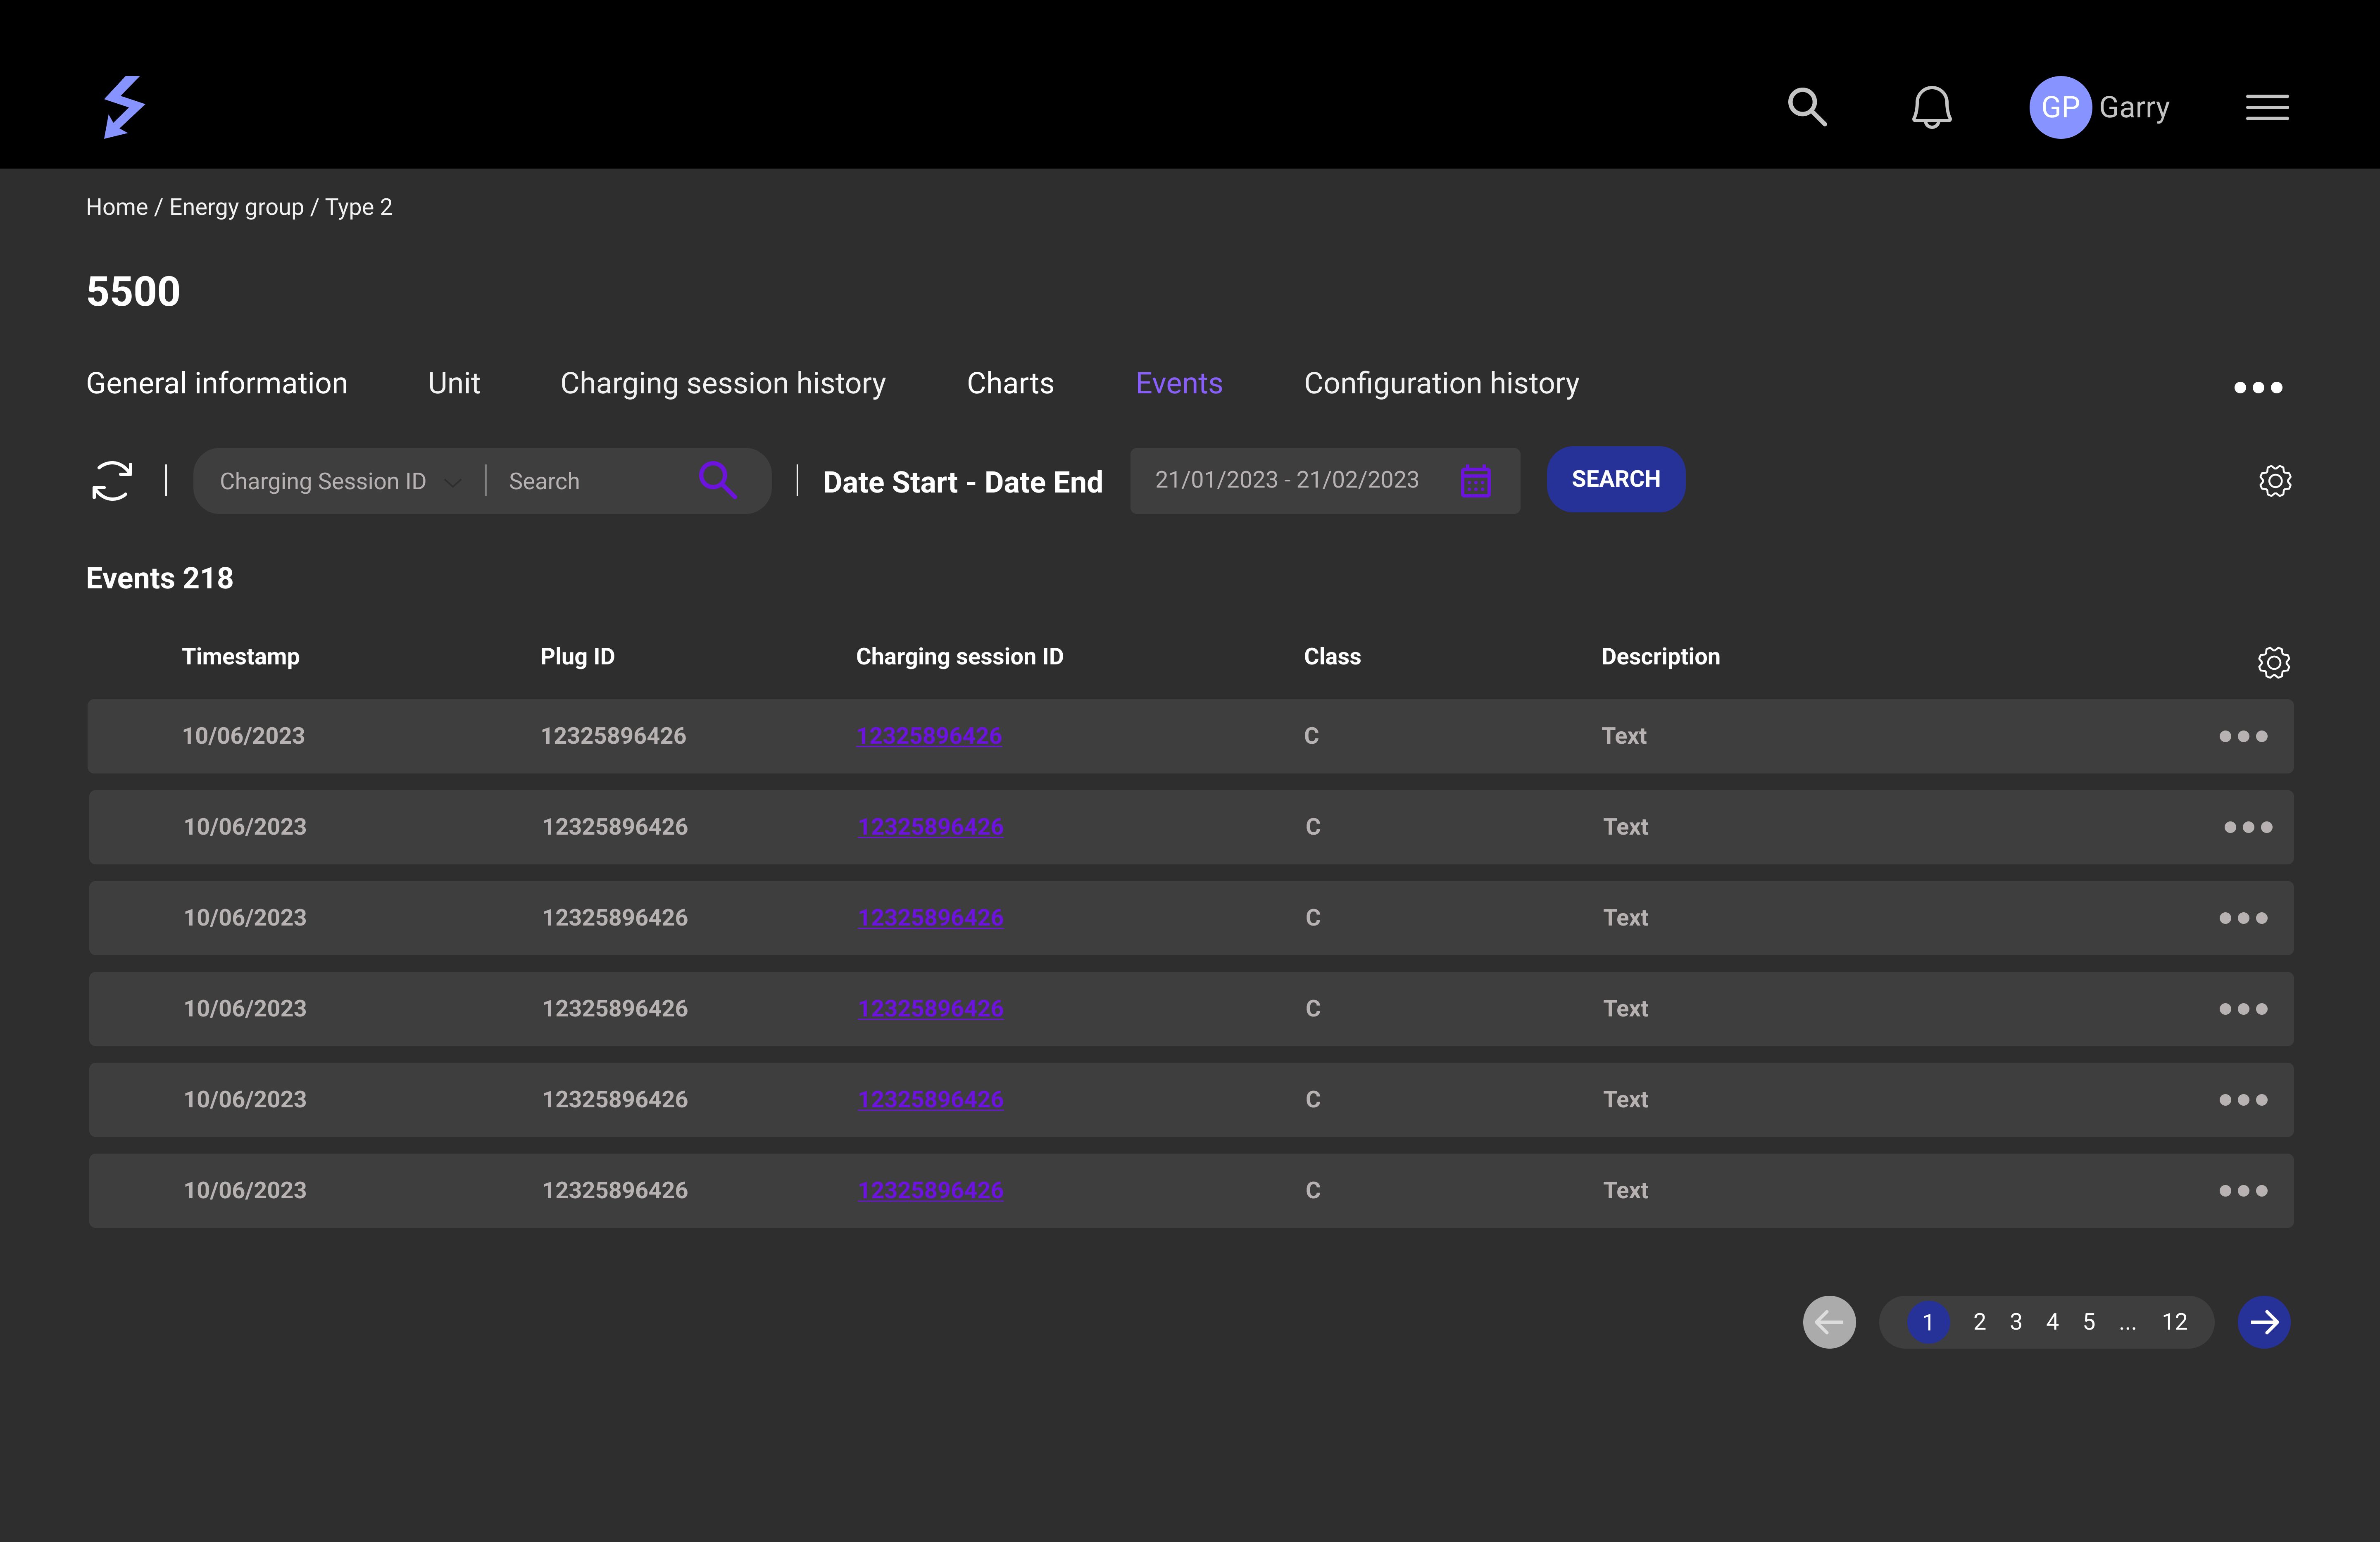The width and height of the screenshot is (2380, 1542).
Task: Click the date range input field
Action: tap(1285, 480)
